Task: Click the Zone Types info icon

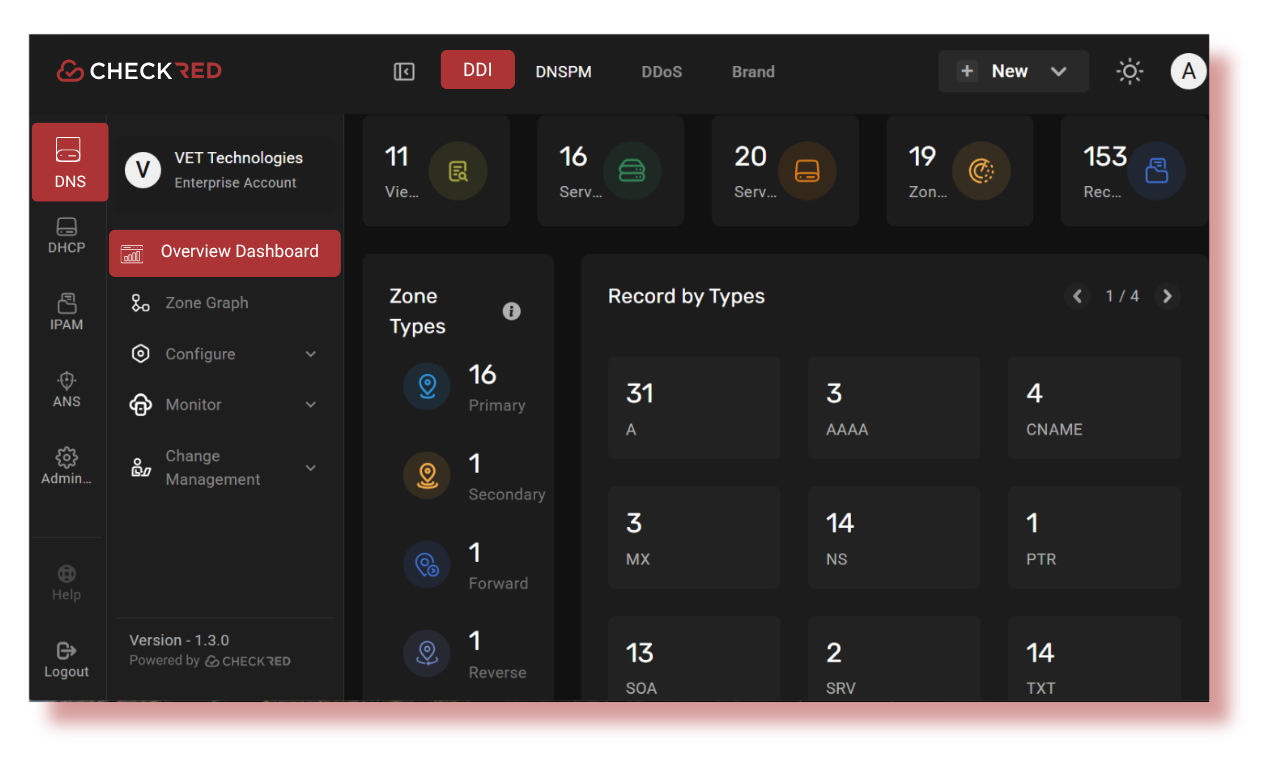Action: 511,311
